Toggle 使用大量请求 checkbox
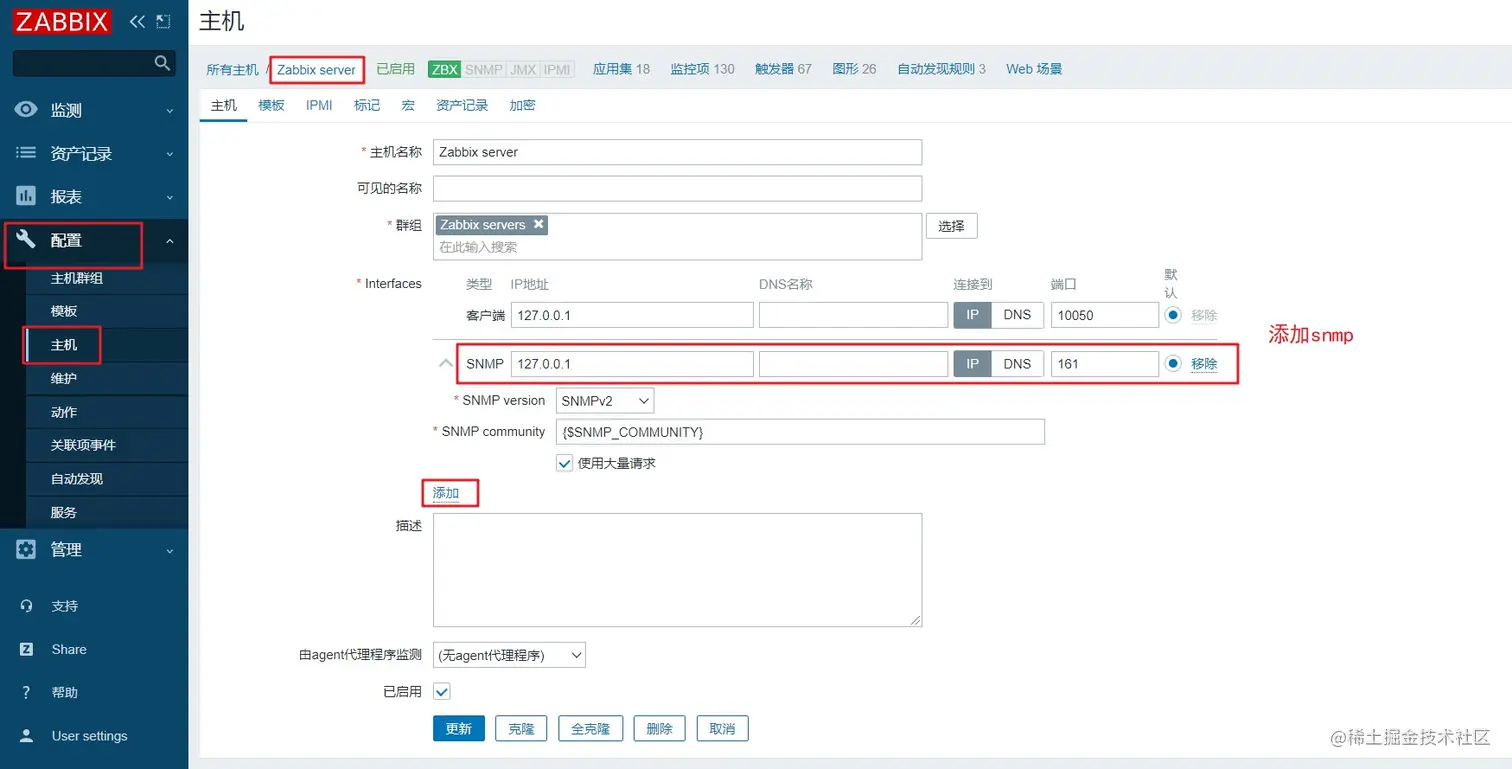Viewport: 1512px width, 769px height. (564, 463)
